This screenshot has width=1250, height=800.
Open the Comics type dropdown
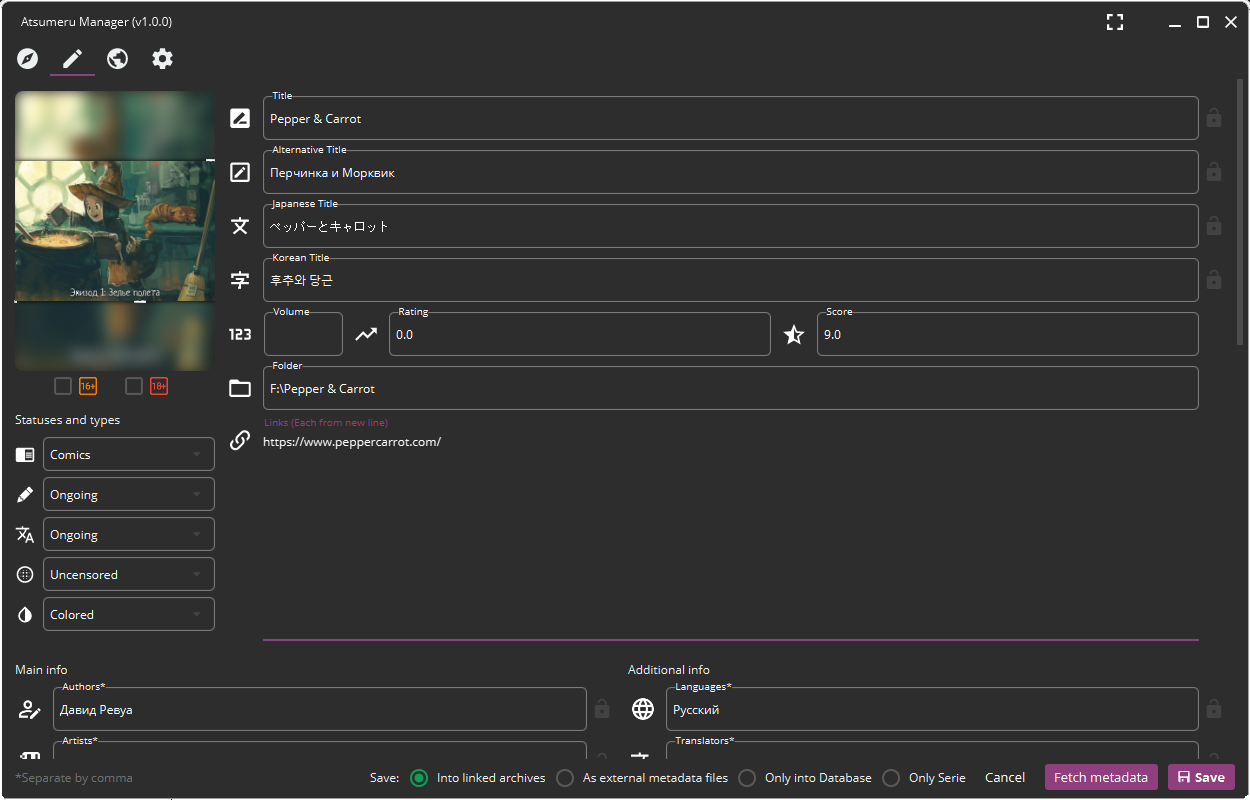coord(129,454)
